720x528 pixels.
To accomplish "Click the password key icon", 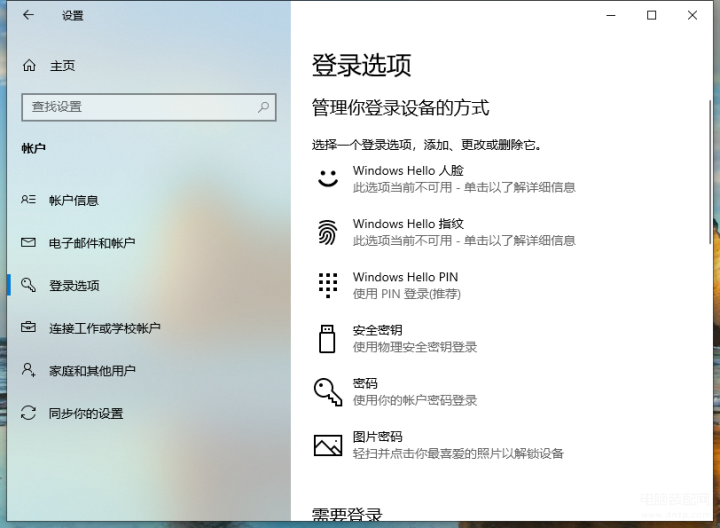I will 328,392.
